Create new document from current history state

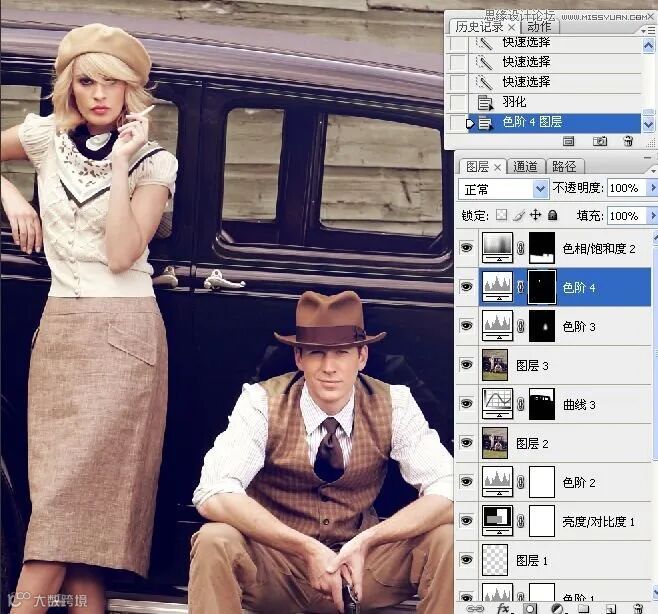[569, 141]
